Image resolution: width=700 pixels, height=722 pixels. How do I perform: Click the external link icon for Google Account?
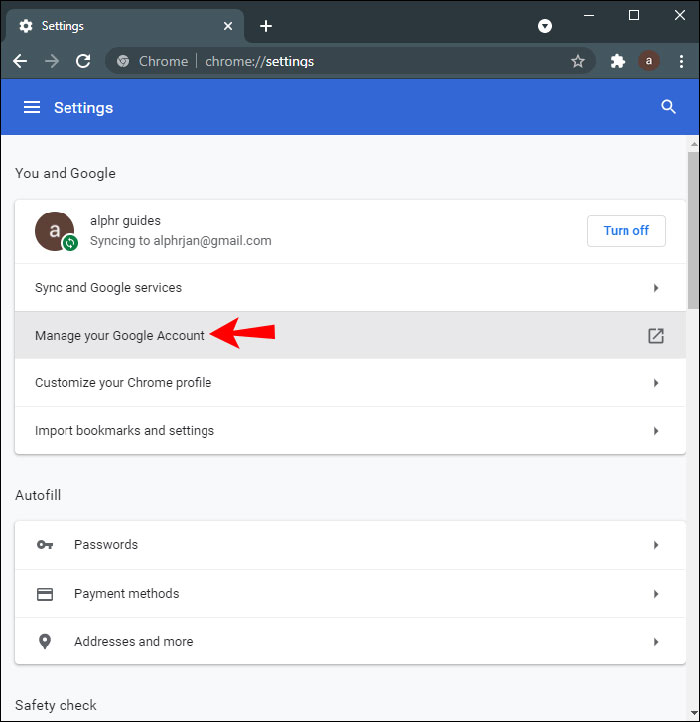[656, 336]
